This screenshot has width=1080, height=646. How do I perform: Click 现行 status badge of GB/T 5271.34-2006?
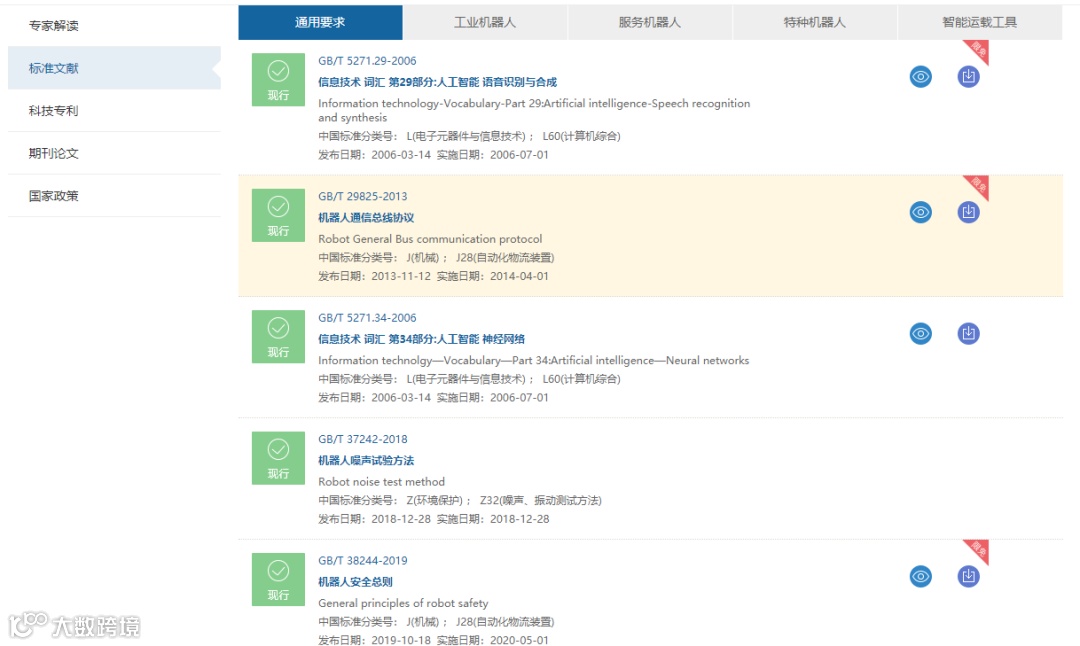[x=278, y=337]
